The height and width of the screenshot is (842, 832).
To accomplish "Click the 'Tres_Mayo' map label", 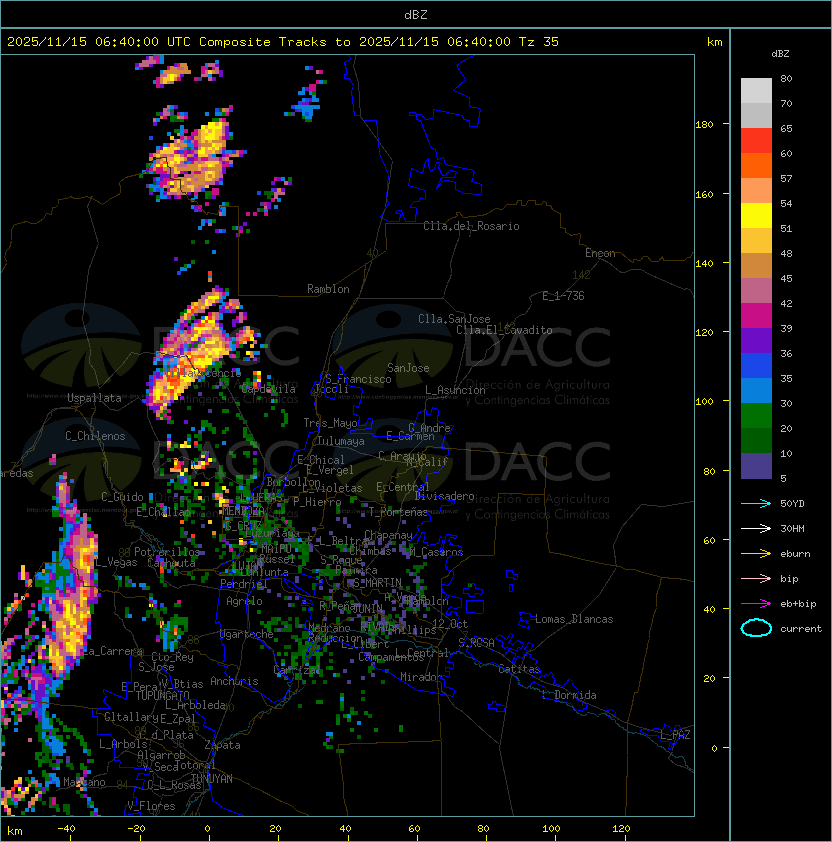I will 330,423.
